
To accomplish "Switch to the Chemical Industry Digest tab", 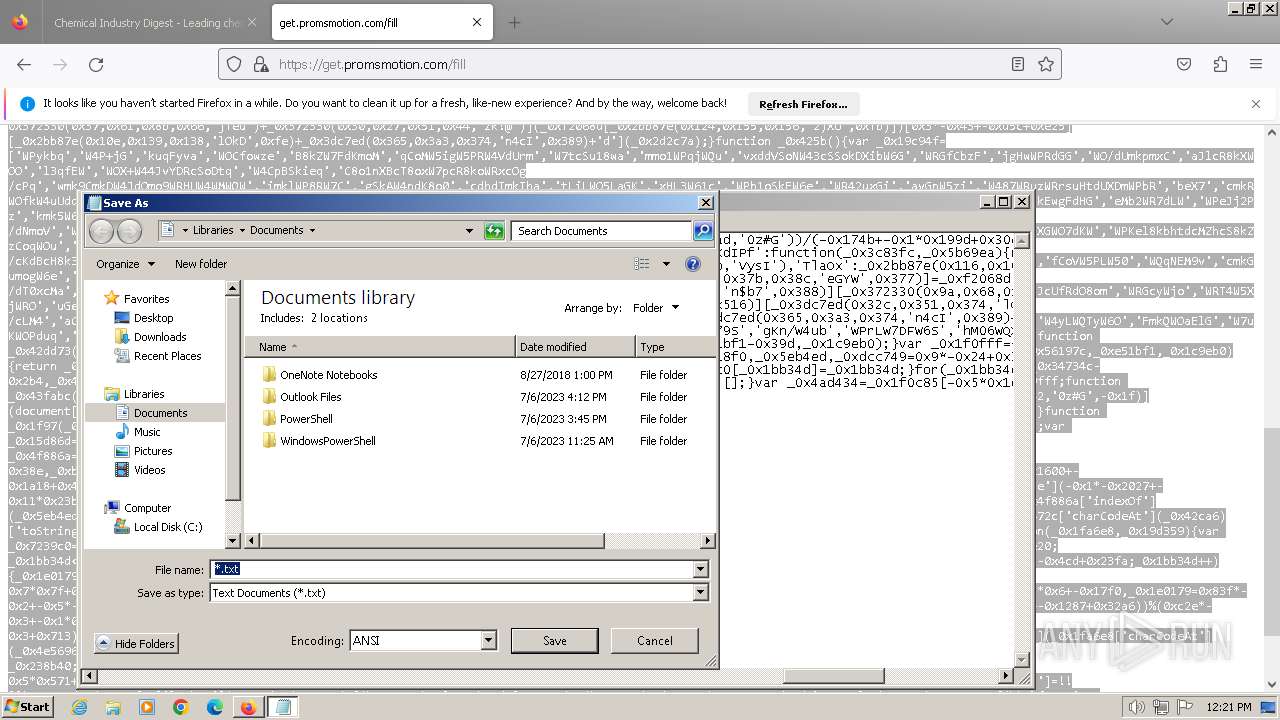I will (148, 22).
